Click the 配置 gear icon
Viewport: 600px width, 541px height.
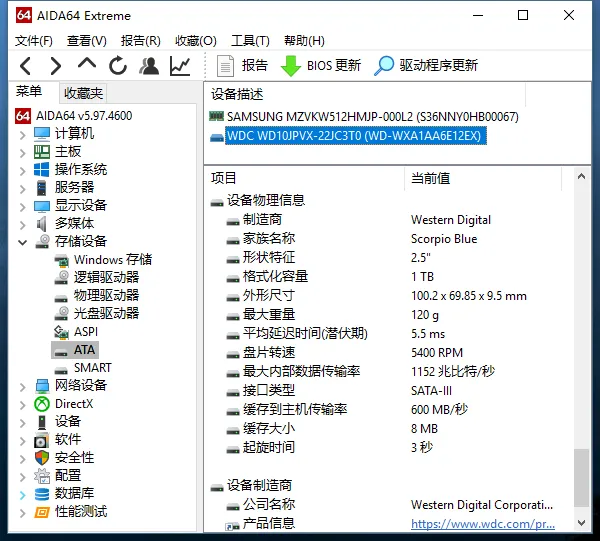(42, 476)
